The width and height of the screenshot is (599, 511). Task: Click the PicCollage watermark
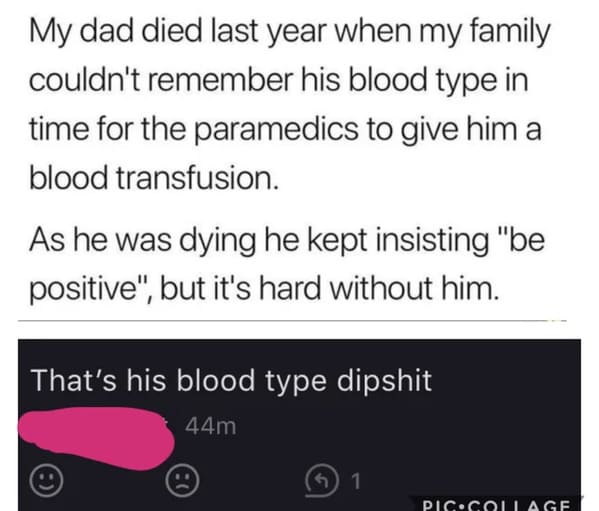(x=495, y=505)
